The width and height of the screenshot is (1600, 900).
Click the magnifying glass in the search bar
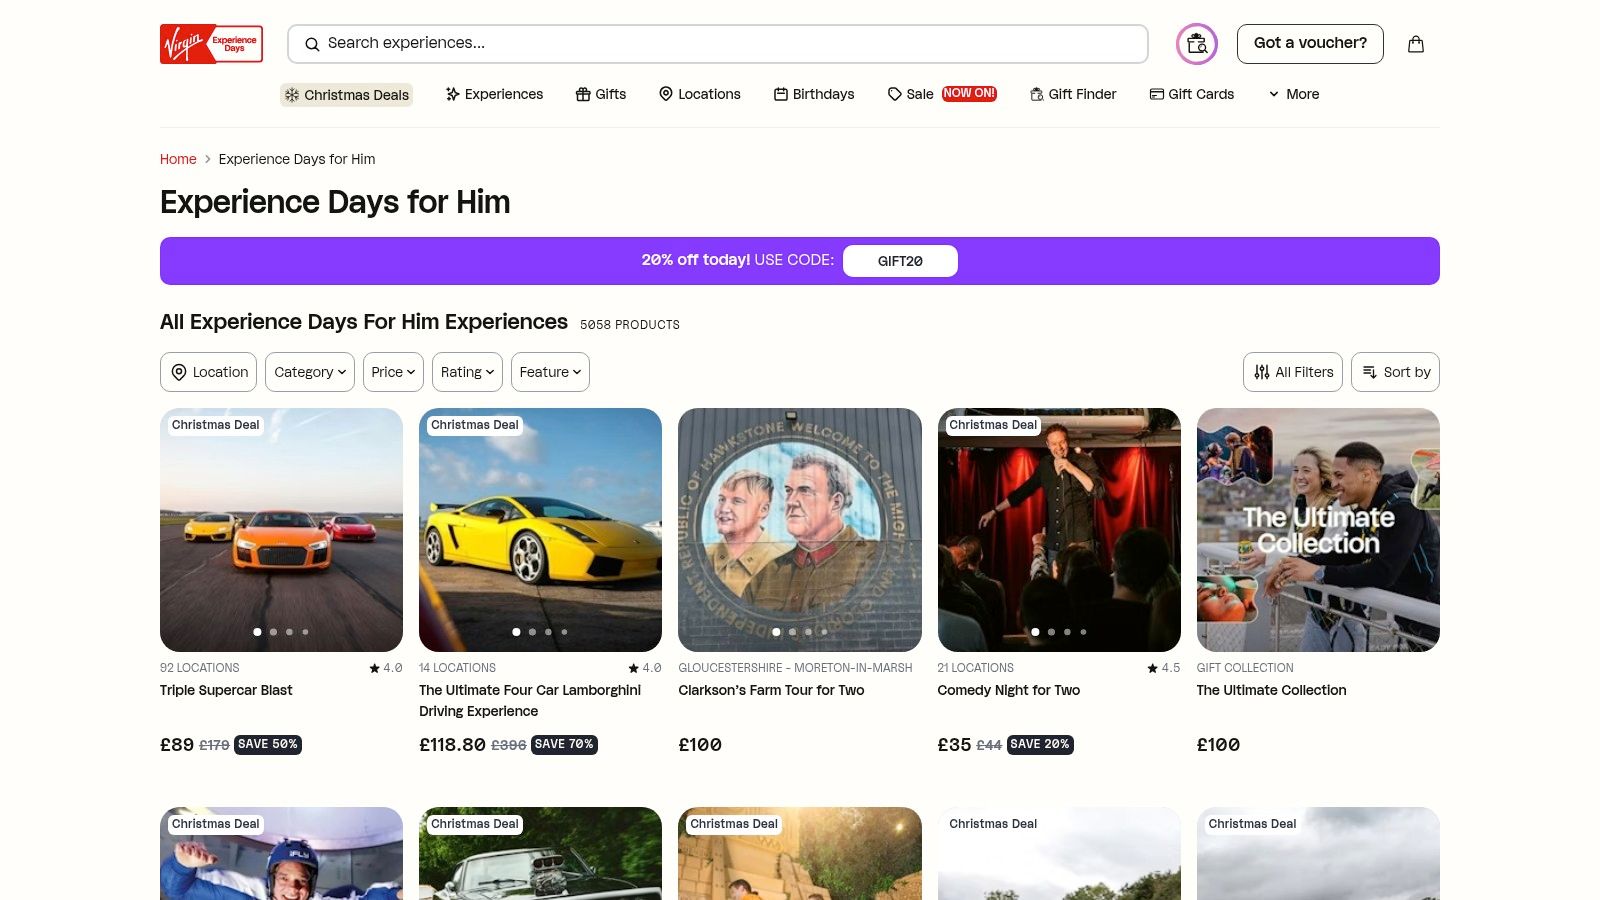click(x=312, y=44)
